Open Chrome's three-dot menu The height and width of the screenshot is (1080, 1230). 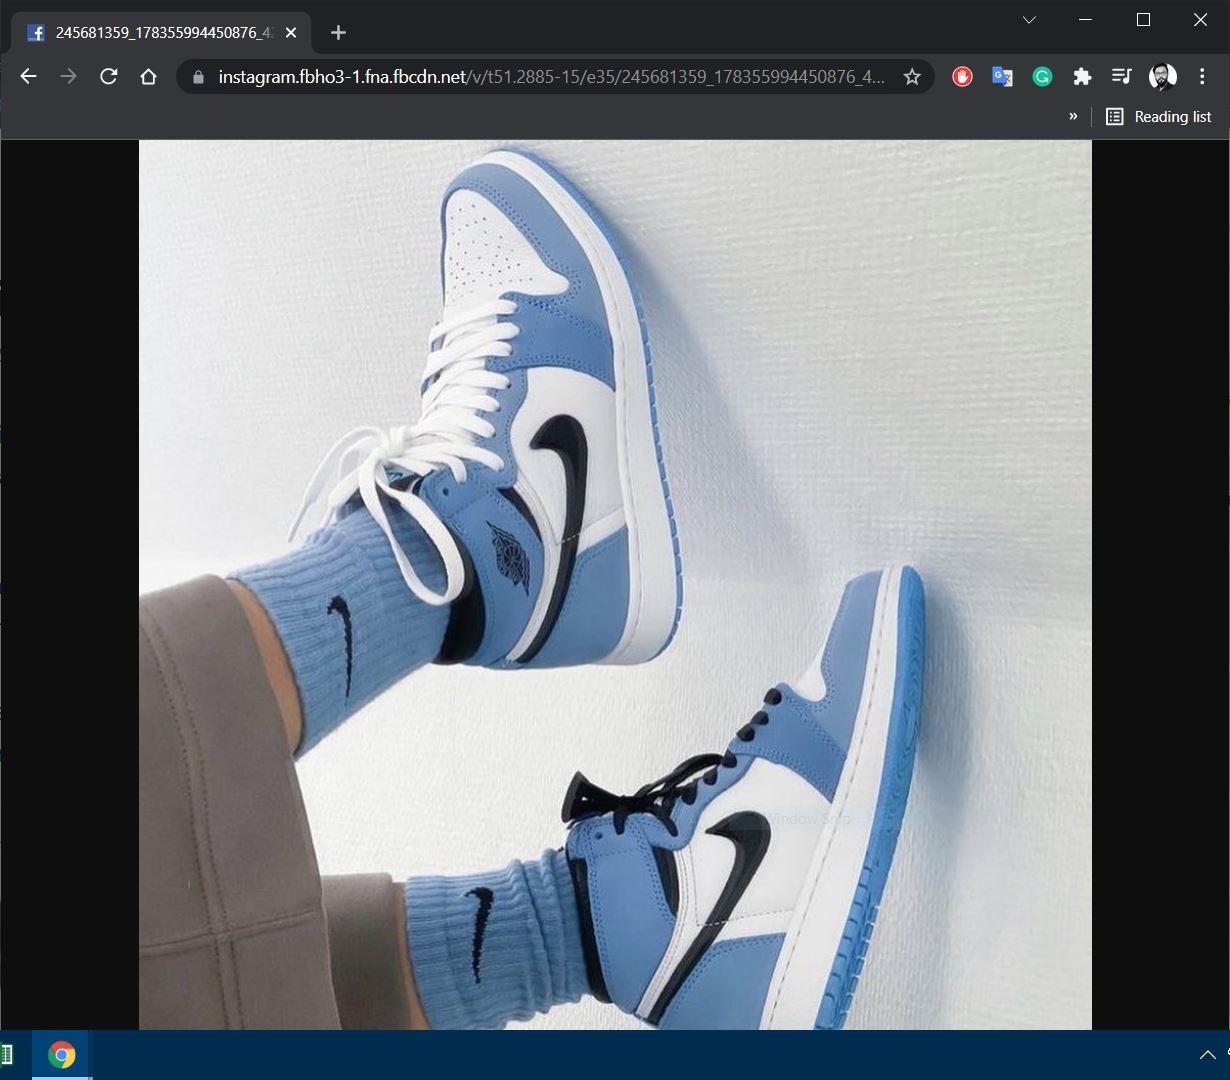(1202, 77)
